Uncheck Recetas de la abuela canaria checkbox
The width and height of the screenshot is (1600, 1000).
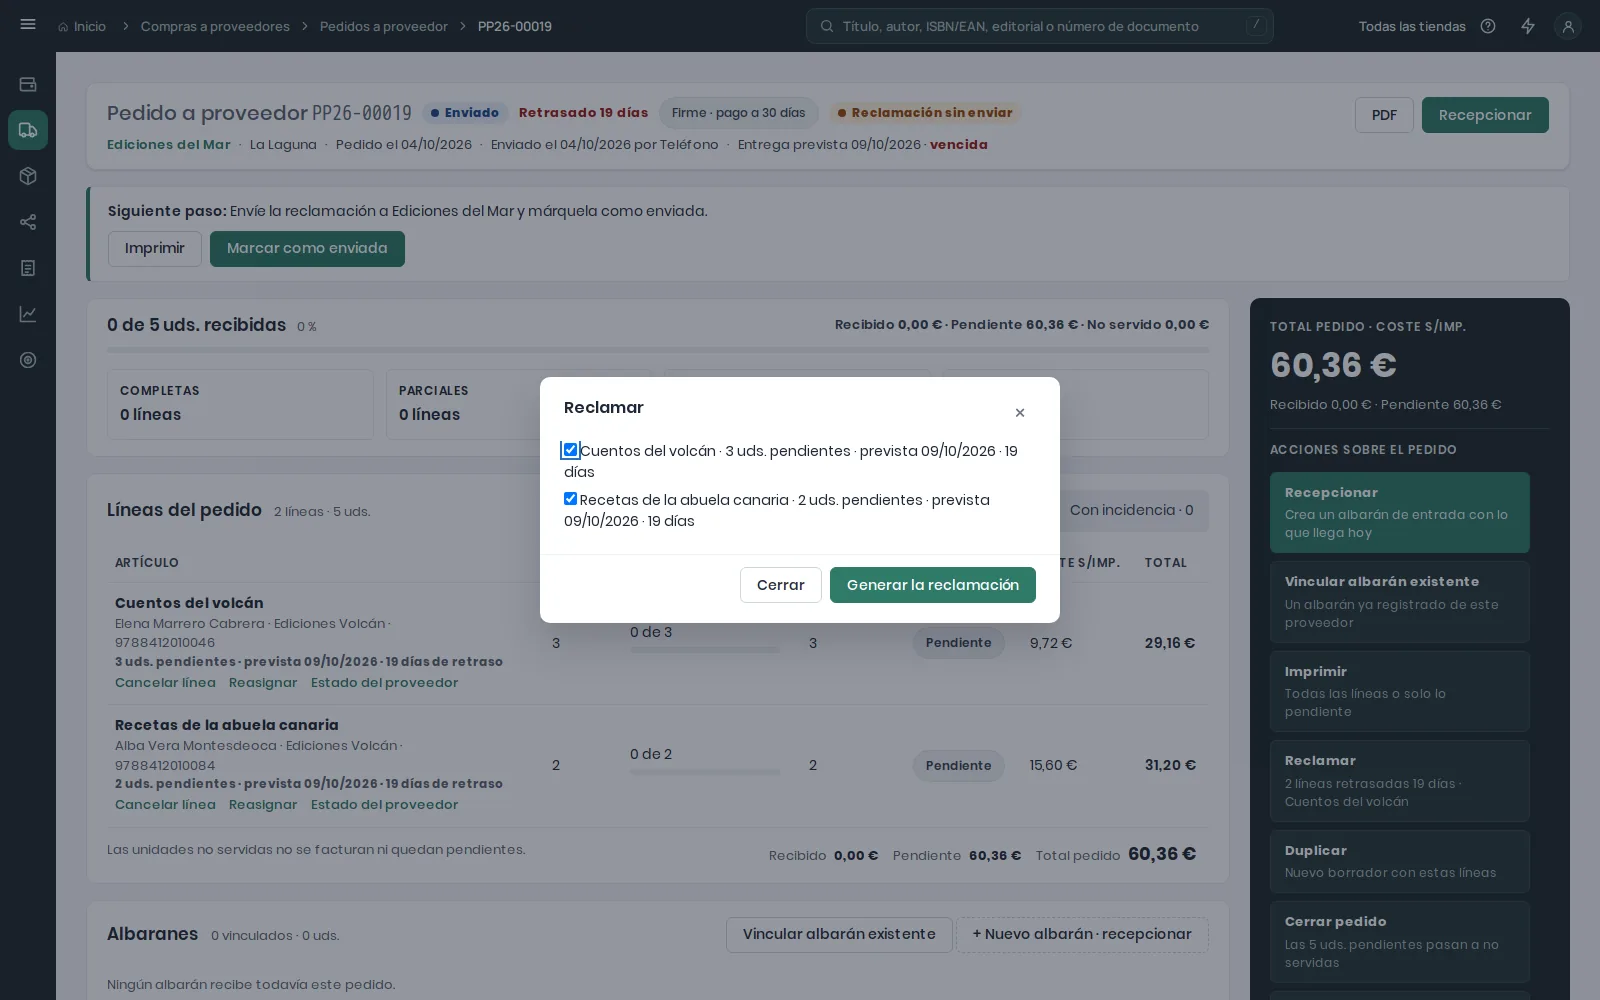pyautogui.click(x=570, y=499)
